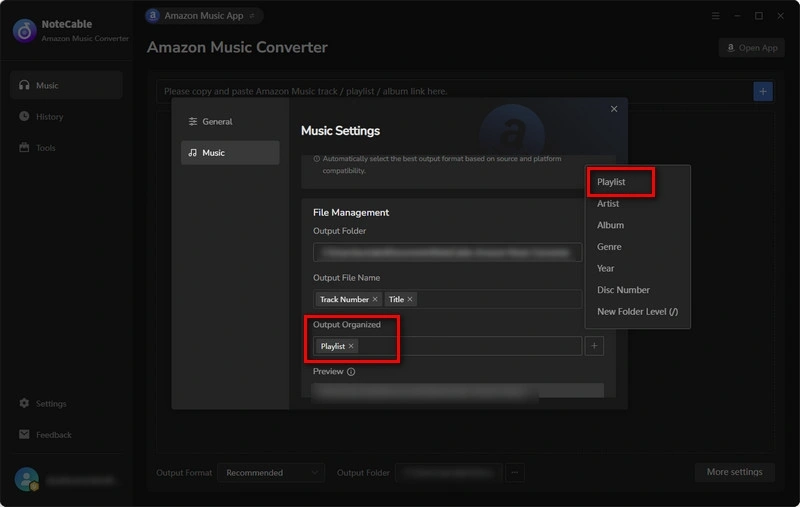Image resolution: width=800 pixels, height=507 pixels.
Task: Click the Preview info icon
Action: pyautogui.click(x=351, y=371)
